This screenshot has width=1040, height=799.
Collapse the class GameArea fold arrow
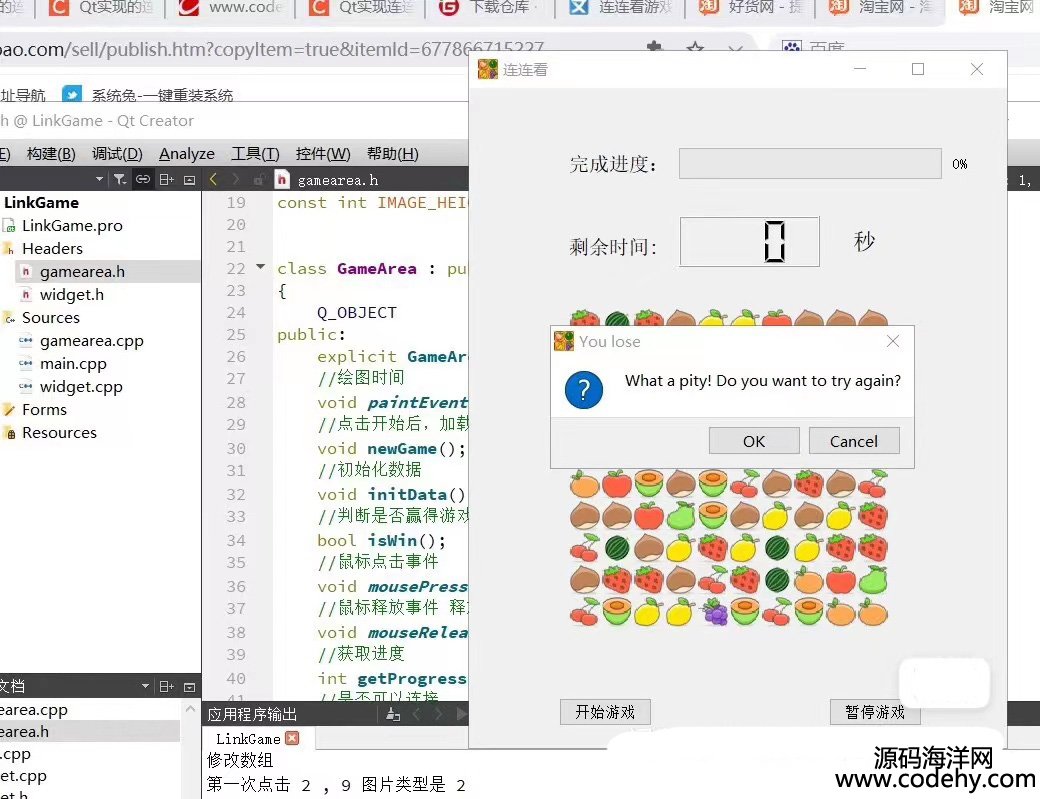(x=261, y=267)
